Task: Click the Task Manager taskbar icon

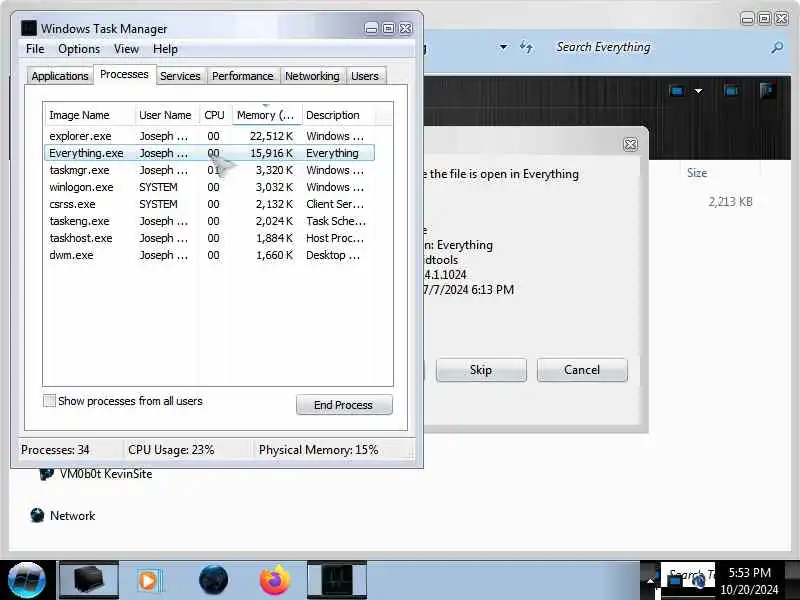Action: tap(337, 580)
